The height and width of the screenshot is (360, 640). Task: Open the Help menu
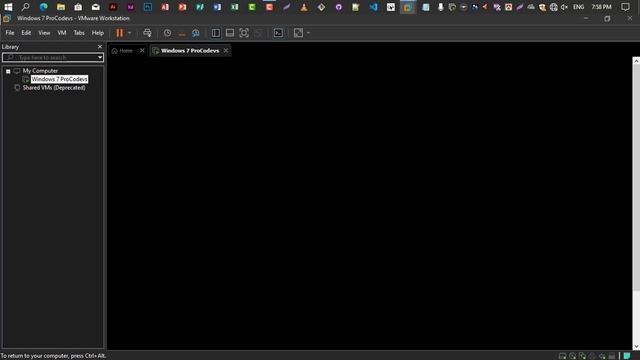click(x=98, y=33)
